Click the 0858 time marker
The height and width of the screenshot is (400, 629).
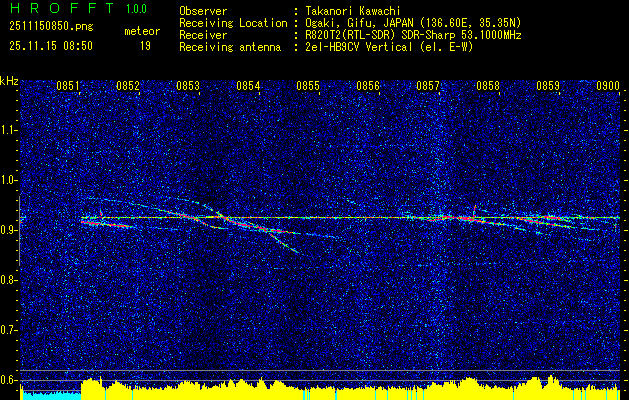pos(488,86)
